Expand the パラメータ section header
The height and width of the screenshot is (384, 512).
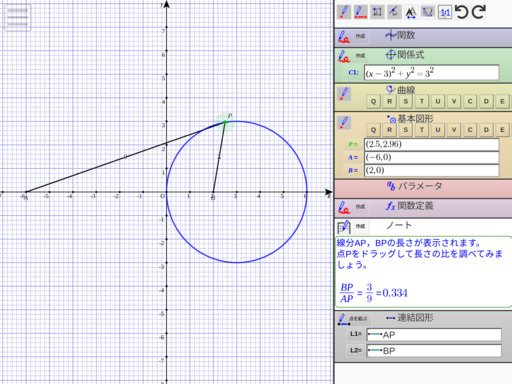(415, 186)
